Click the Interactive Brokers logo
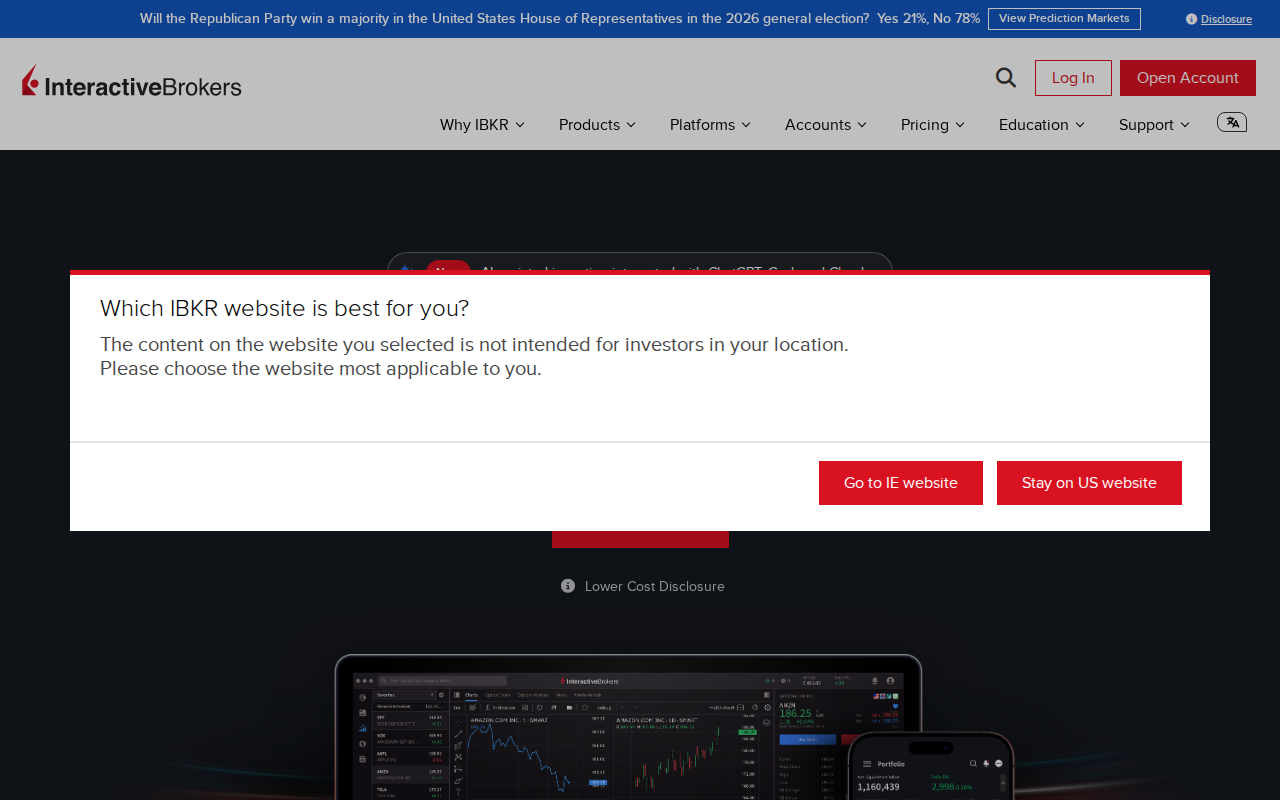The image size is (1280, 800). coord(131,81)
